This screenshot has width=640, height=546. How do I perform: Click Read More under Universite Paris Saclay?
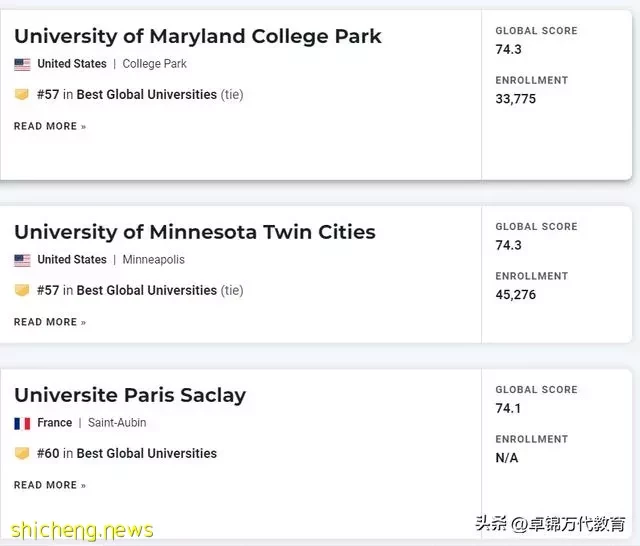click(50, 485)
